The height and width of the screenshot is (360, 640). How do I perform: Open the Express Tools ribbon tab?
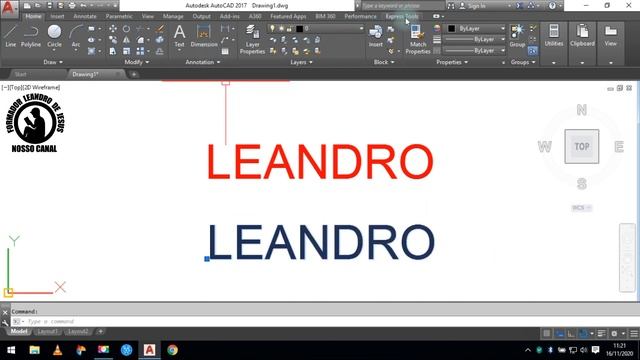point(402,16)
